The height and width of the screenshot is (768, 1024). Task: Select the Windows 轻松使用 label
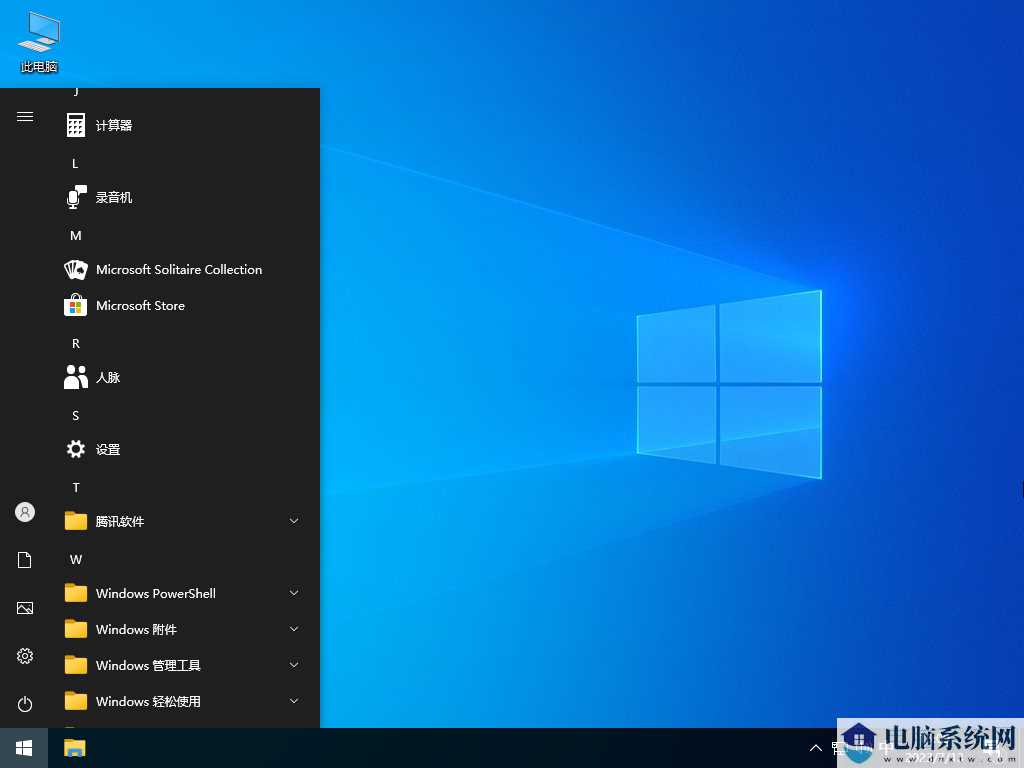tap(148, 701)
